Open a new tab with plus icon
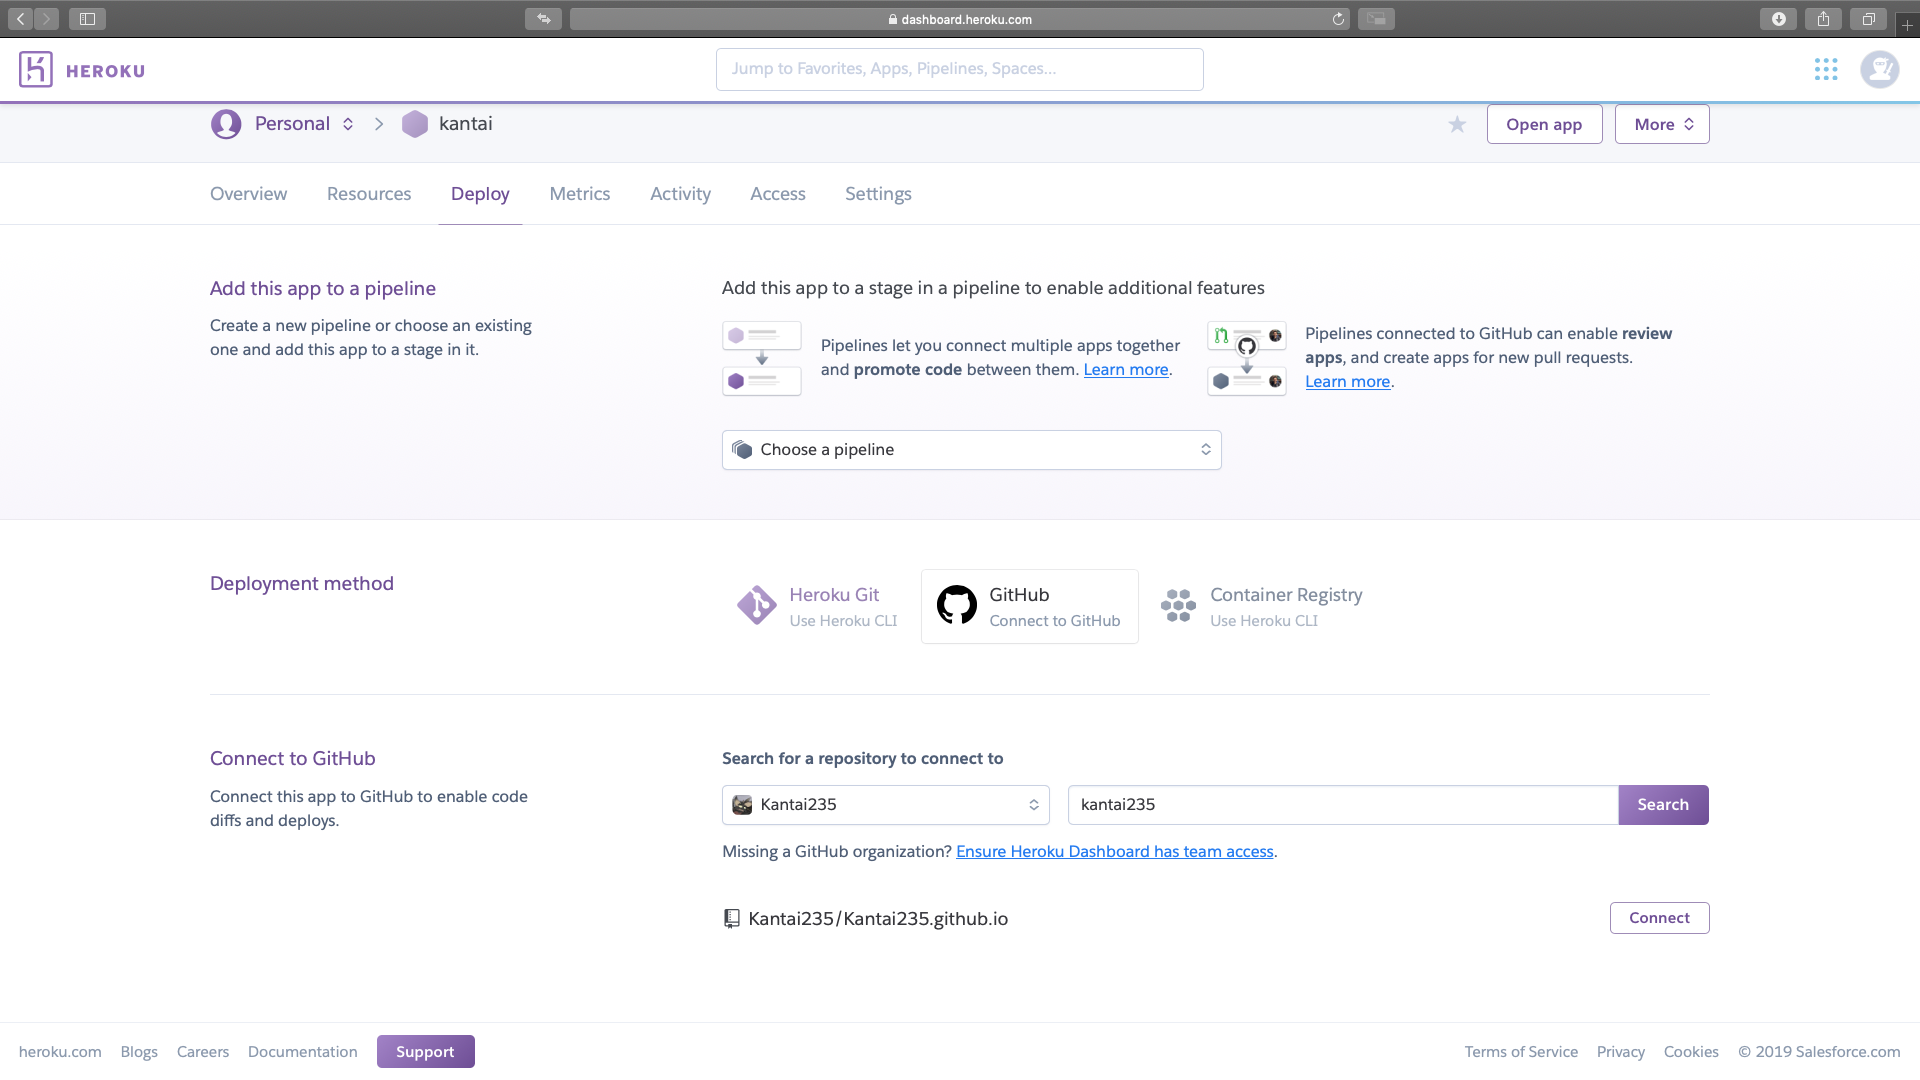Screen dimensions: 1920x1080 click(x=1907, y=25)
